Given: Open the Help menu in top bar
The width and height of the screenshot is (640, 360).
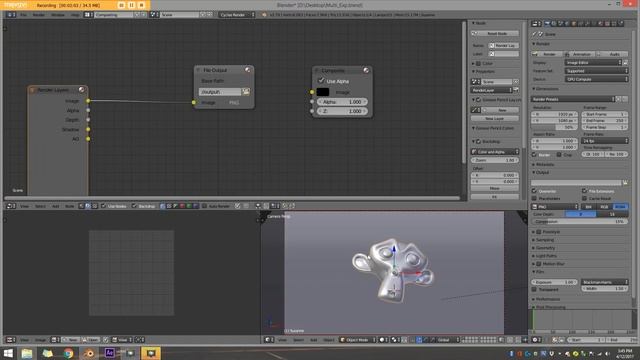Looking at the screenshot, I should (x=76, y=15).
